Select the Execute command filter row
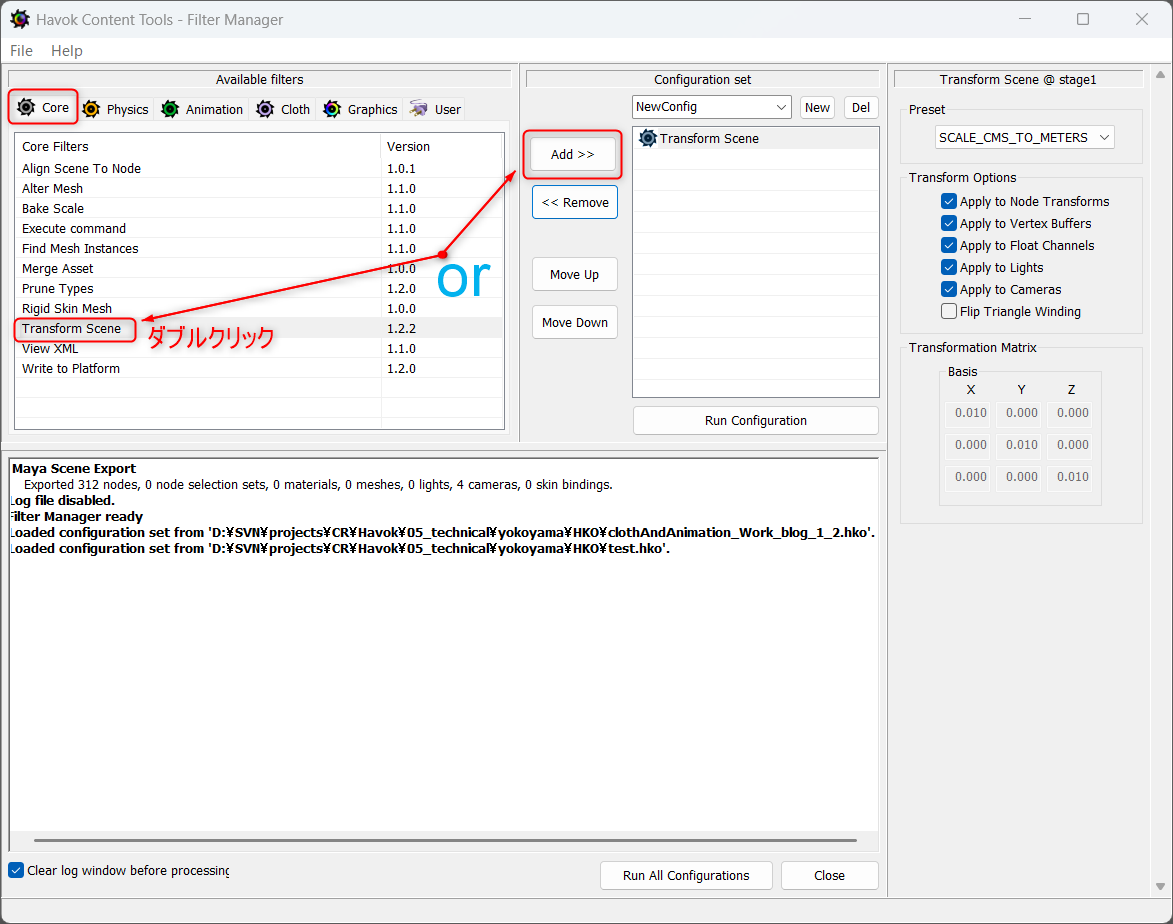 (x=259, y=228)
